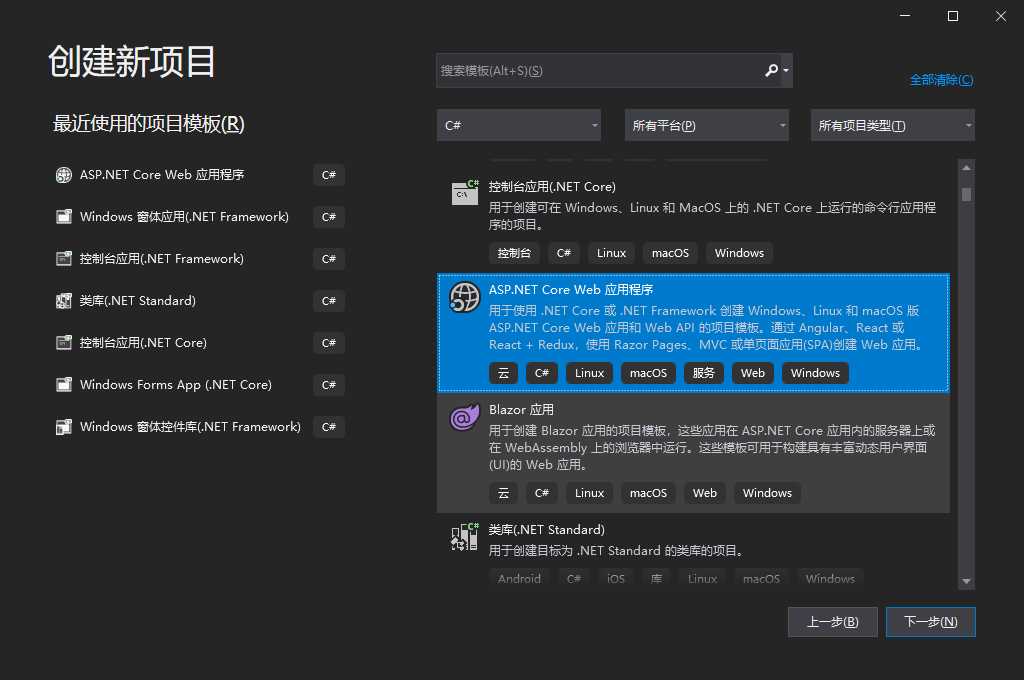
Task: Open the 所有平台 platform filter dropdown
Action: pos(707,125)
